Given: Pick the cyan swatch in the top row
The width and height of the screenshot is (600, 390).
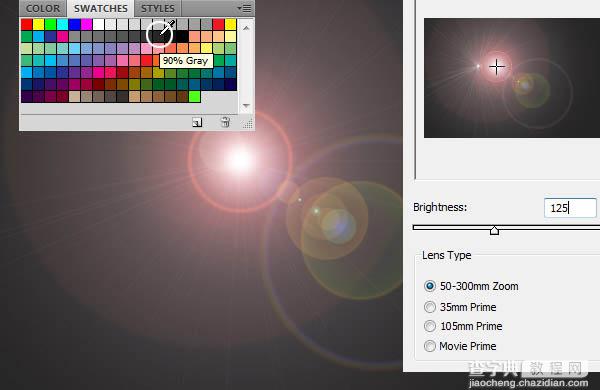Looking at the screenshot, I should pos(62,24).
